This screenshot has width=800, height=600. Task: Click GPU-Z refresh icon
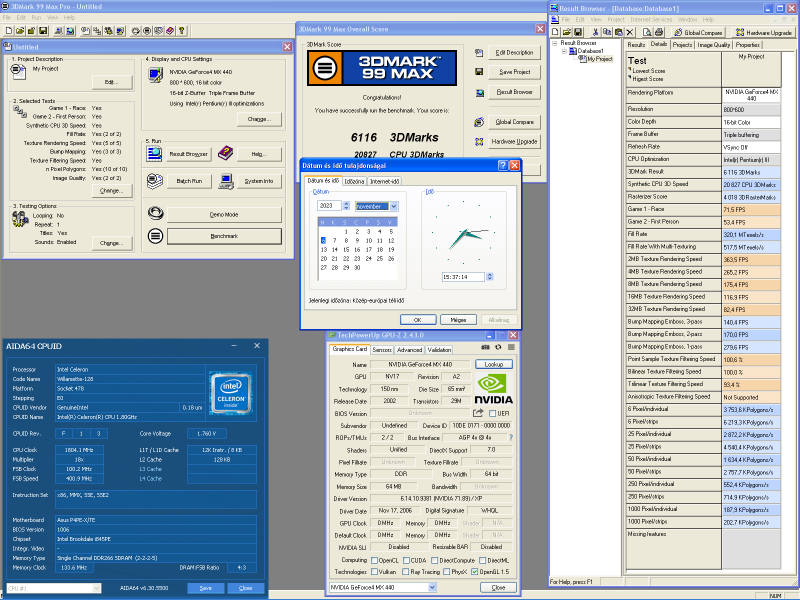pos(498,347)
